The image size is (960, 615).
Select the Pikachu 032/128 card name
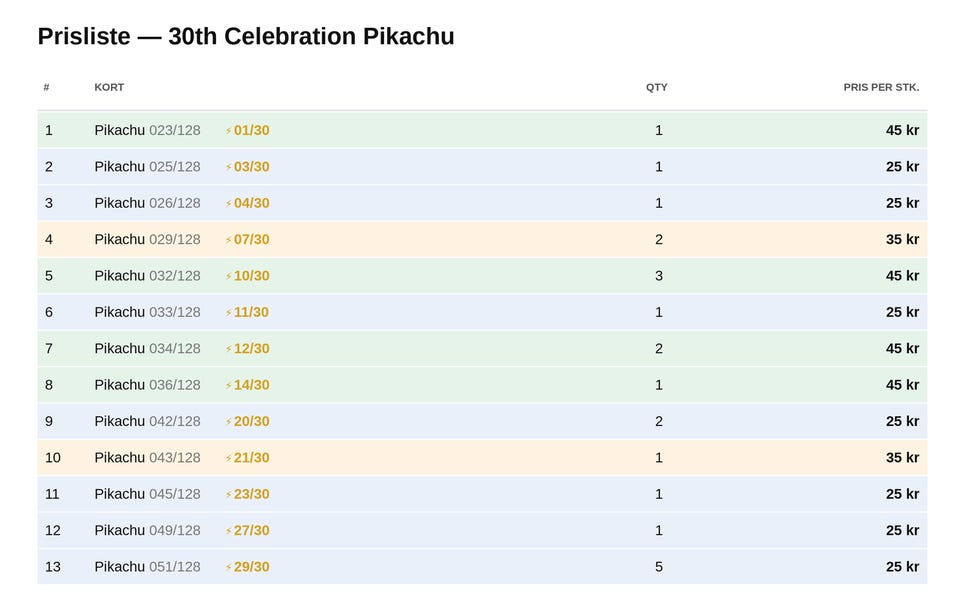(148, 276)
